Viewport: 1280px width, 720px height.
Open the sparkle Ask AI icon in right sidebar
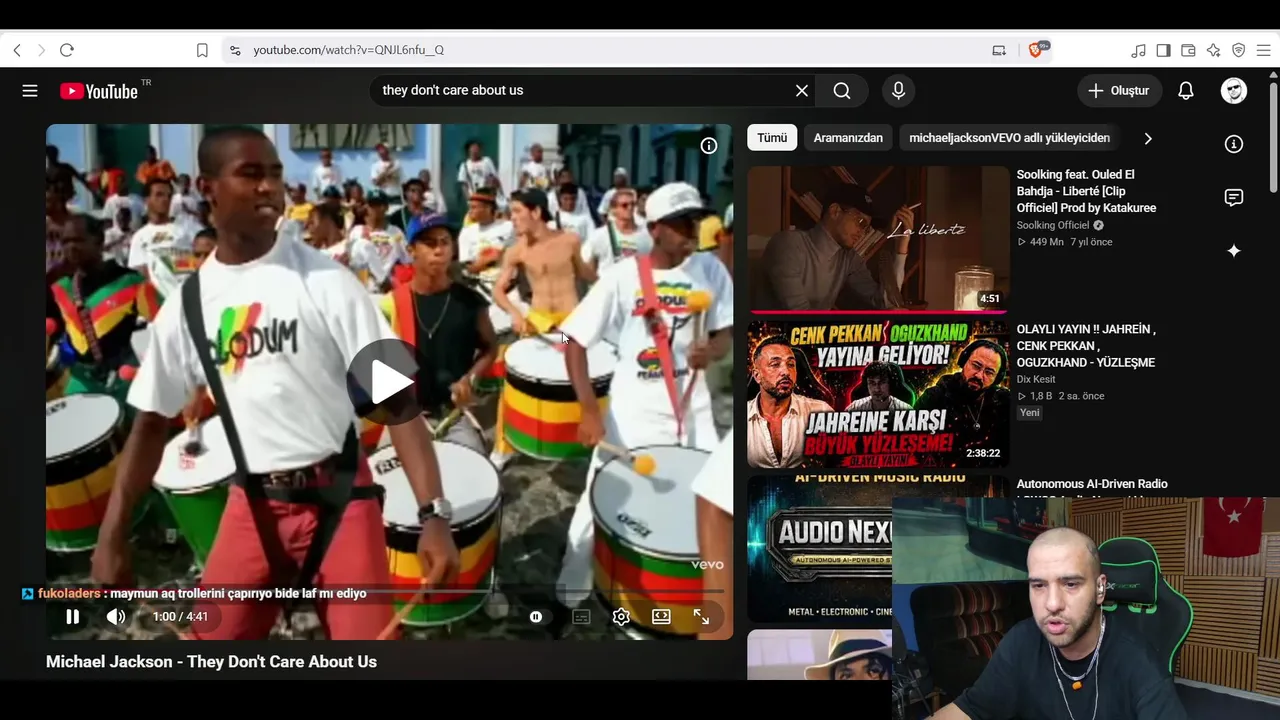[x=1234, y=251]
